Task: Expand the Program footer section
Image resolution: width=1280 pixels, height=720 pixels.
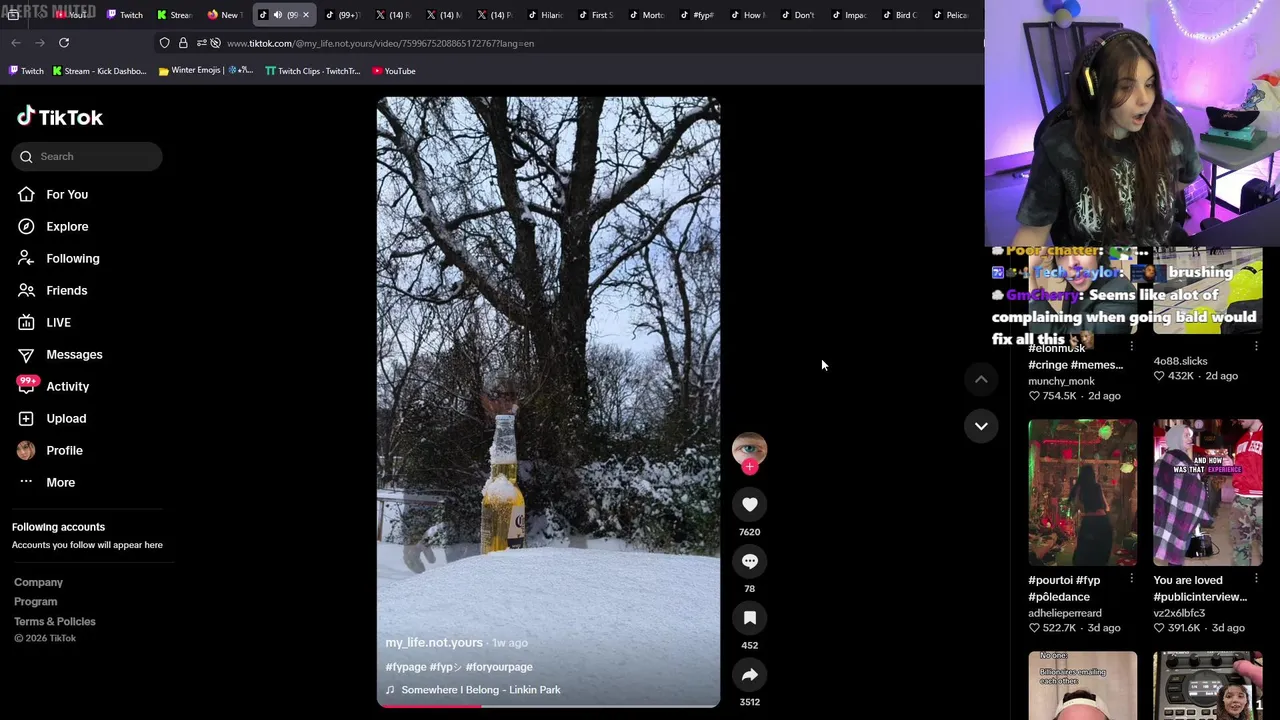Action: pos(35,601)
